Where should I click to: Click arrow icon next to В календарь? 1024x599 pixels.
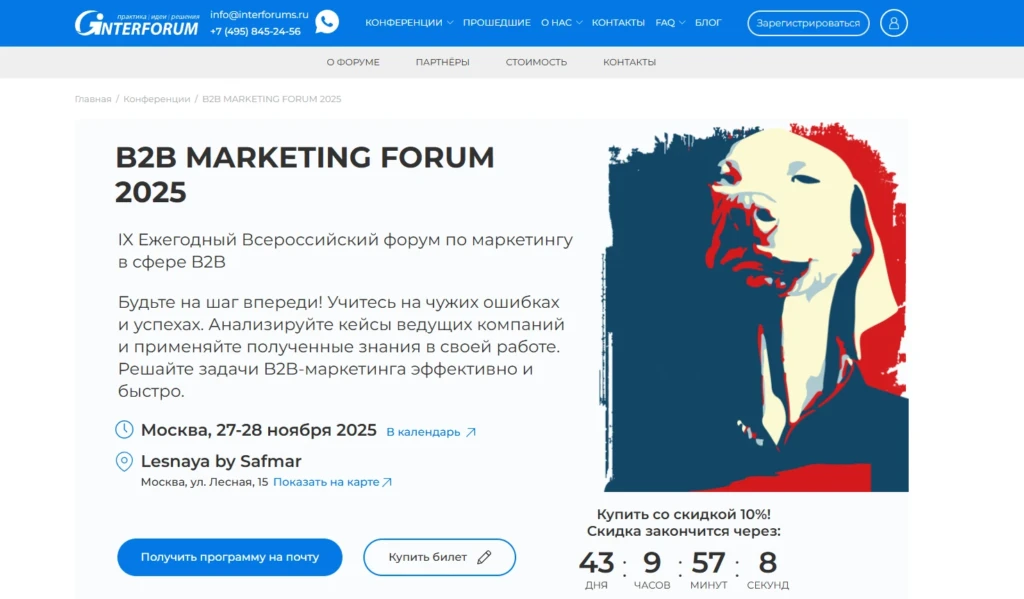(x=470, y=432)
